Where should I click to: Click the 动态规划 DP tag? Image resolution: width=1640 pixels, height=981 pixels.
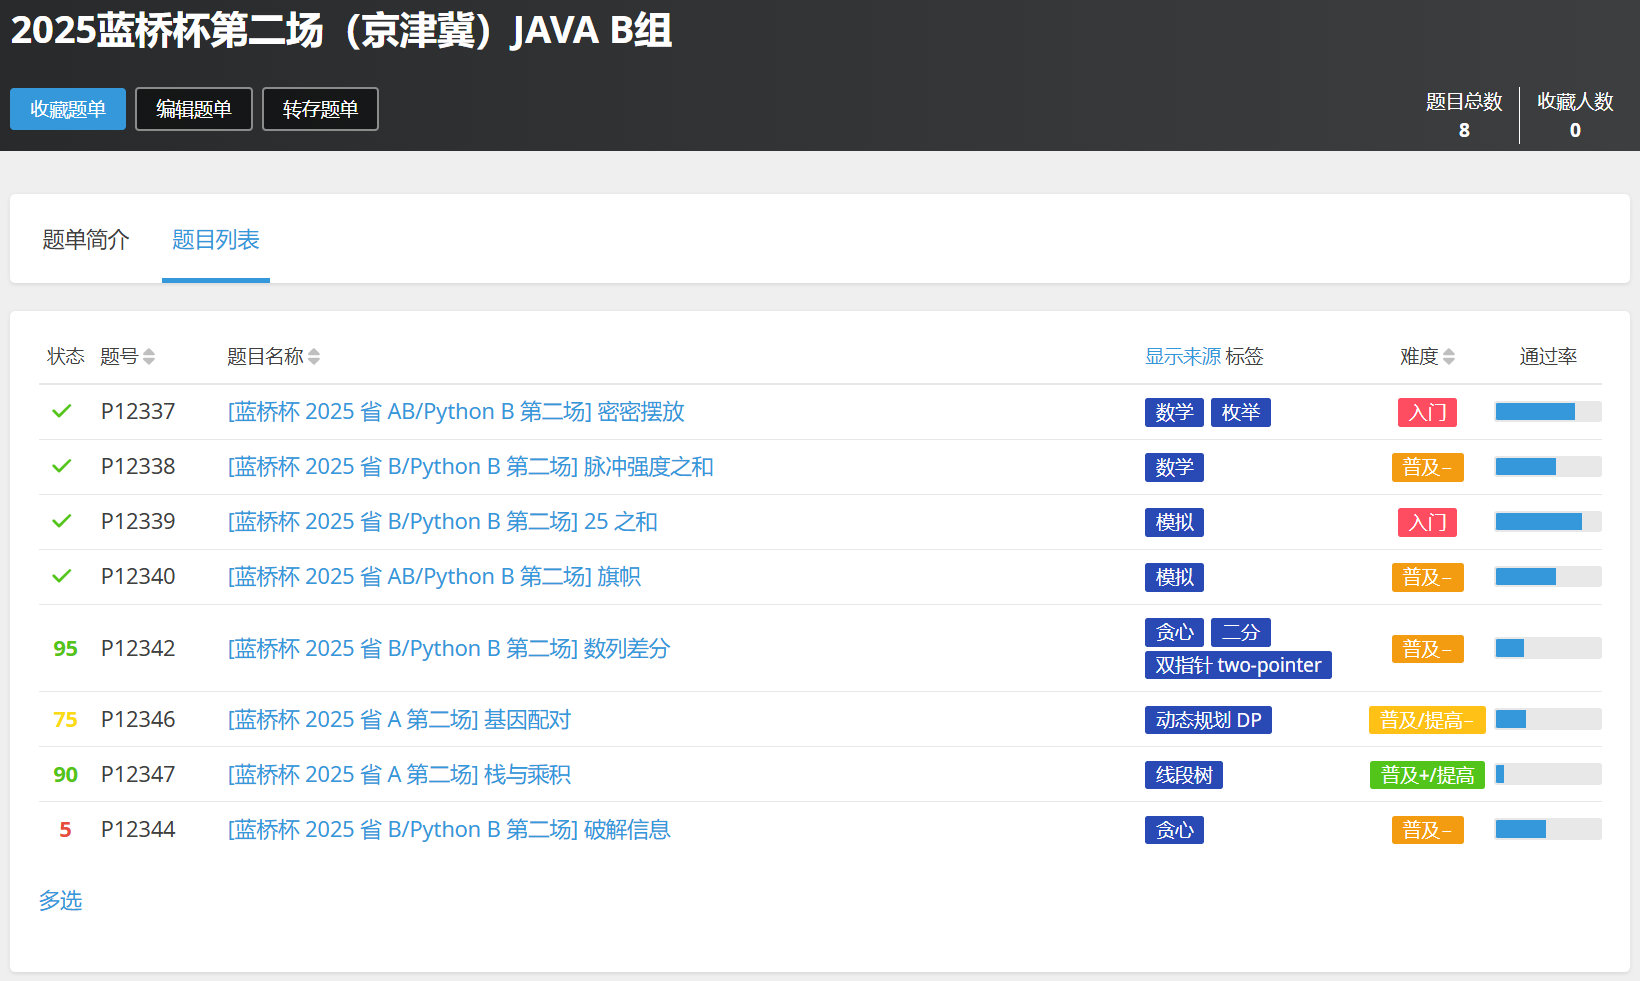(x=1208, y=720)
